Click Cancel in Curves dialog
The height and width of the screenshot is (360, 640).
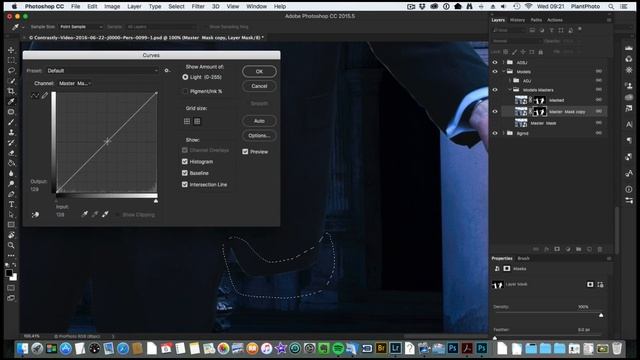[259, 86]
